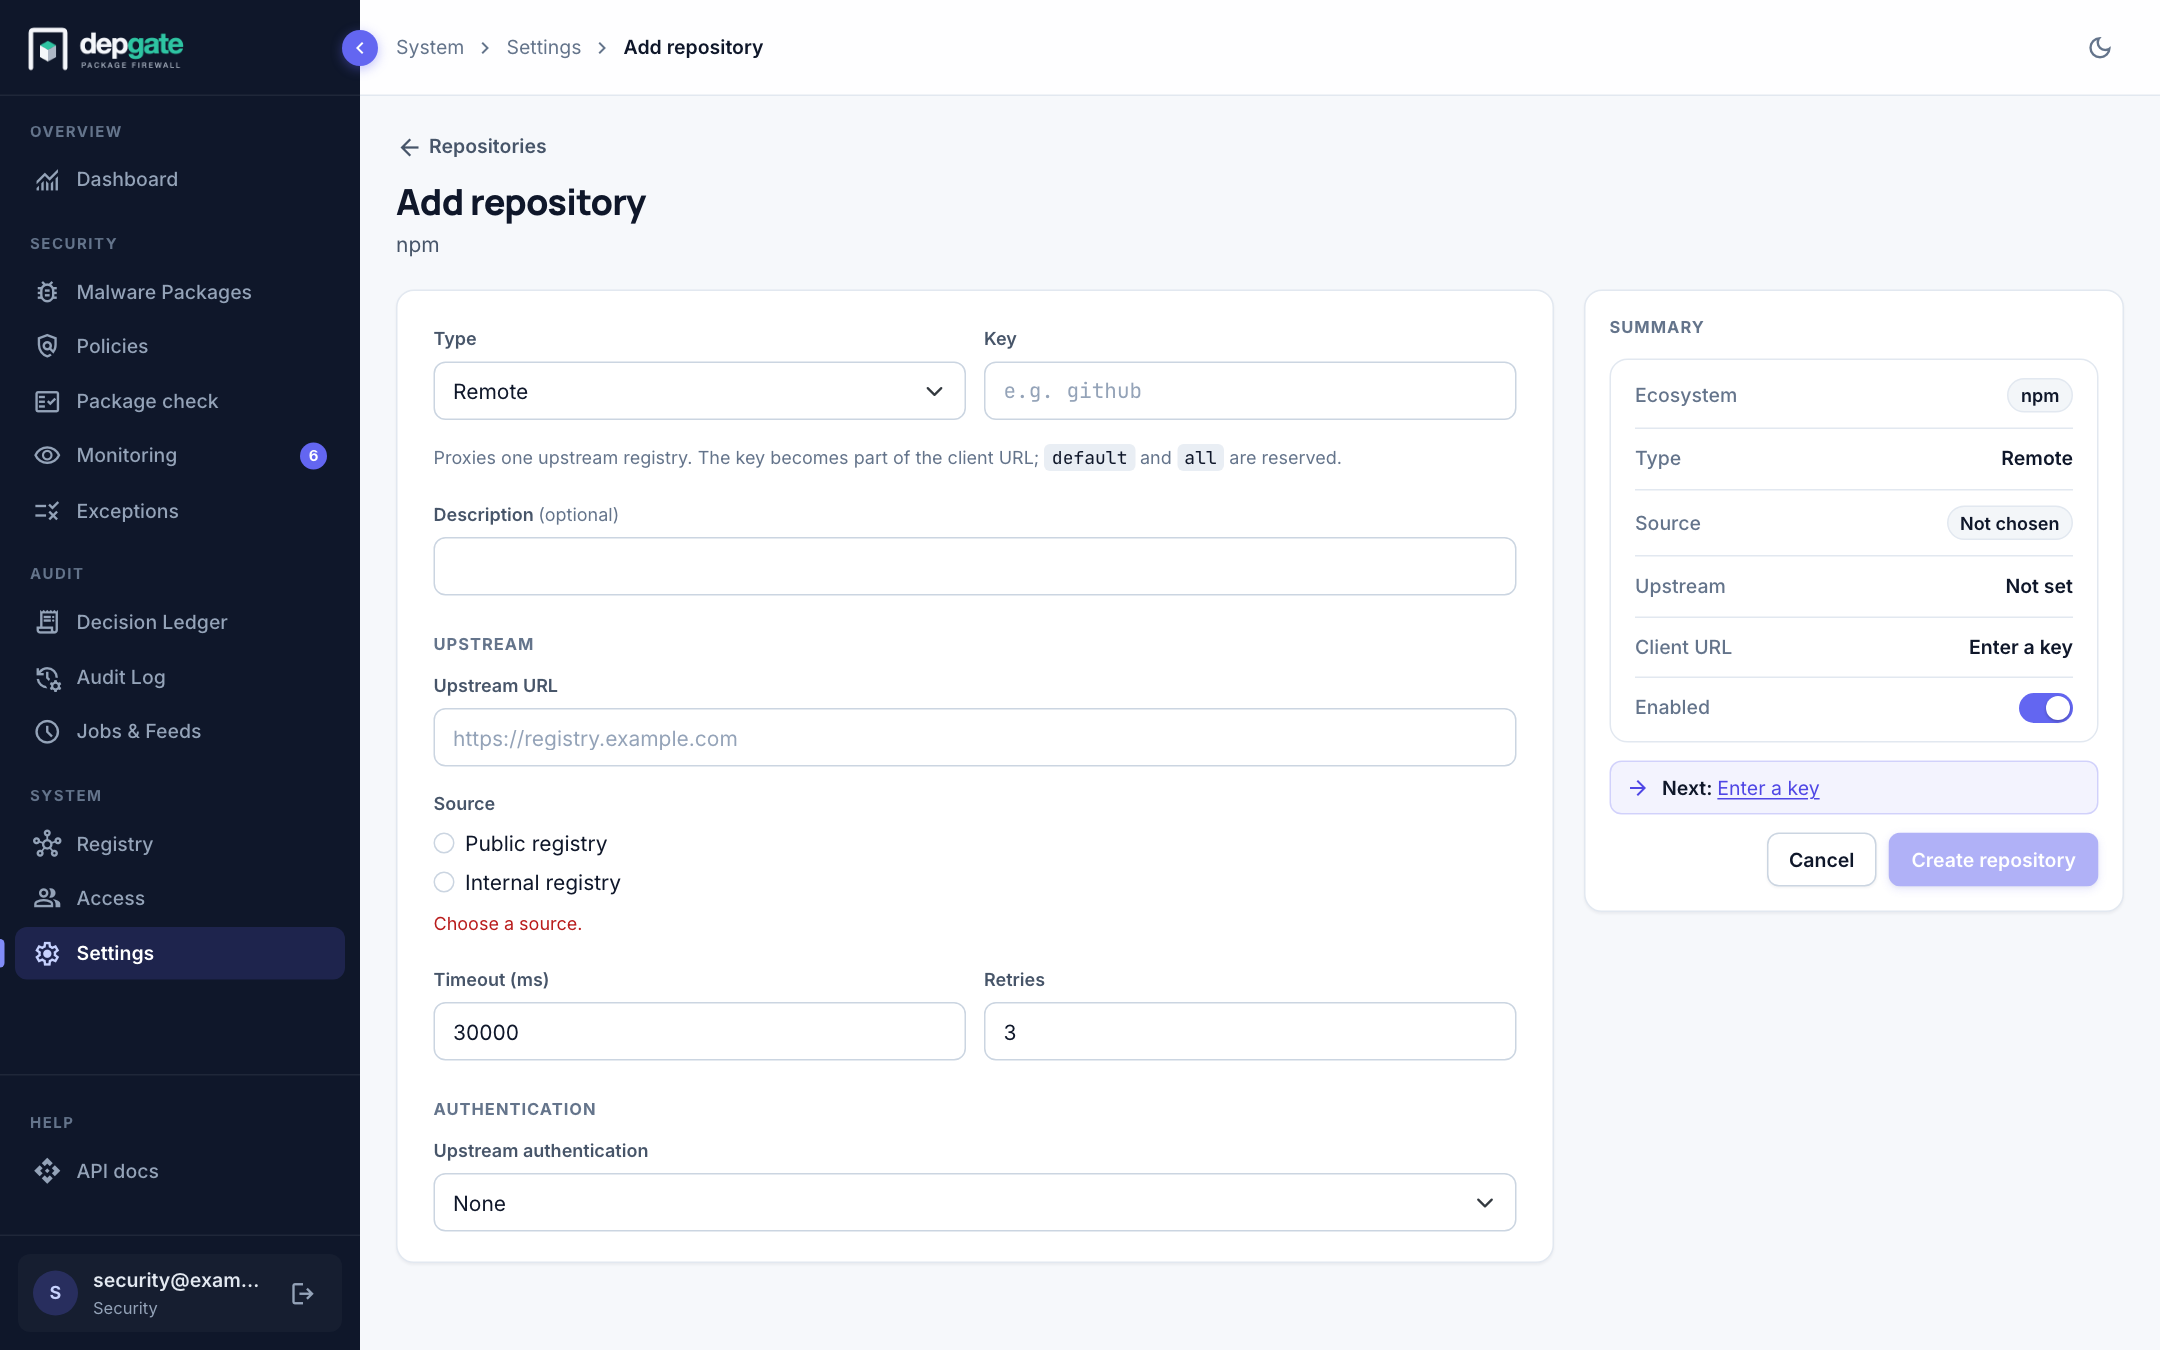This screenshot has height=1350, width=2160.
Task: Click the 'default' reserved key code text
Action: 1089,458
